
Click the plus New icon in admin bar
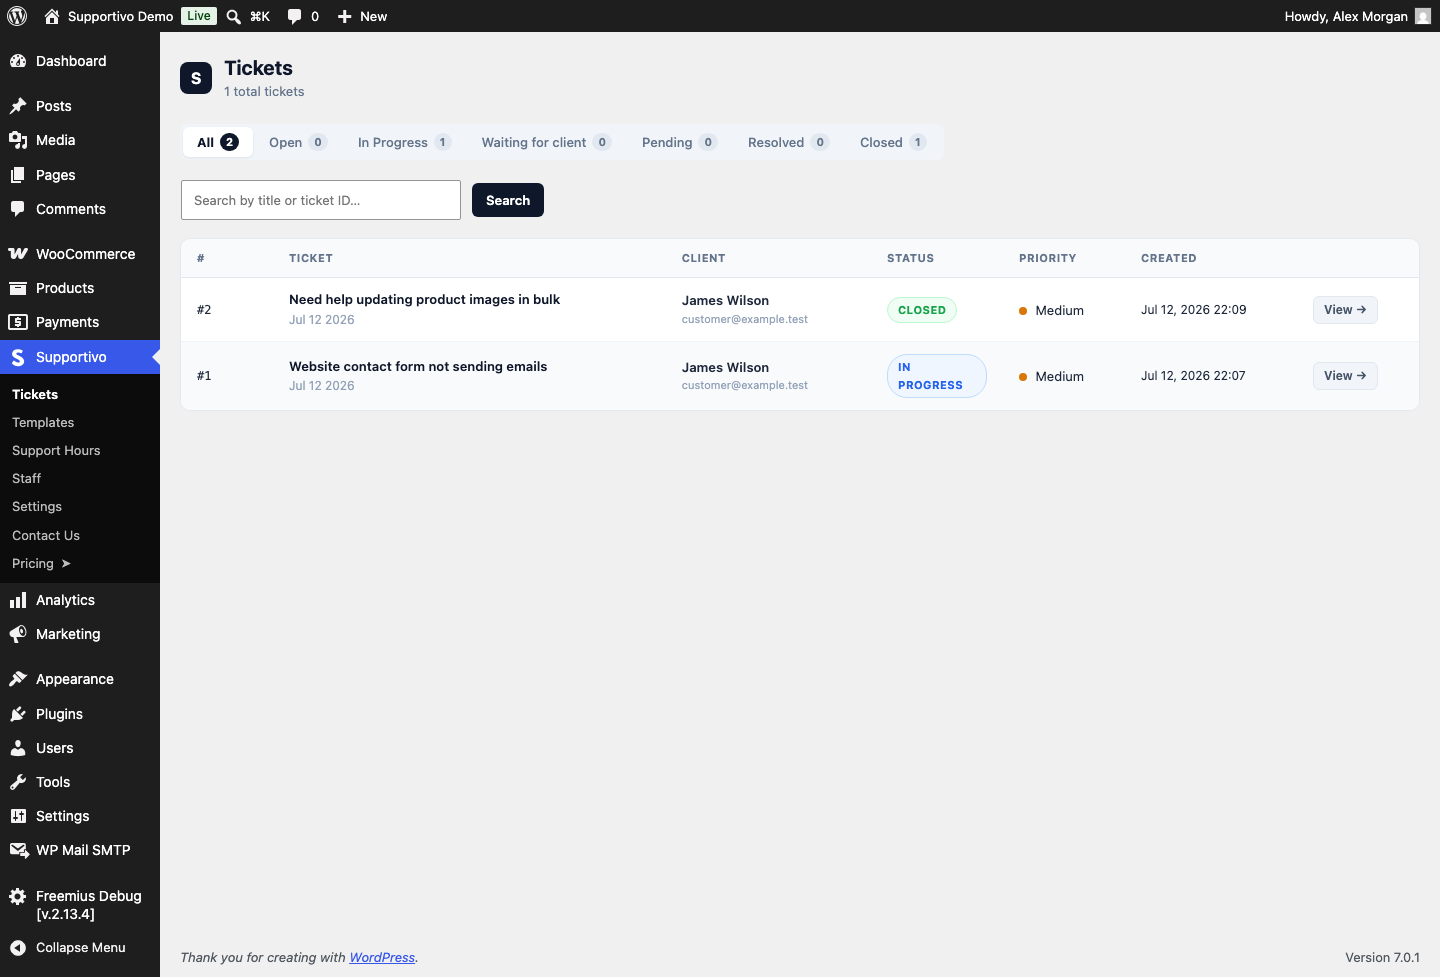[344, 16]
